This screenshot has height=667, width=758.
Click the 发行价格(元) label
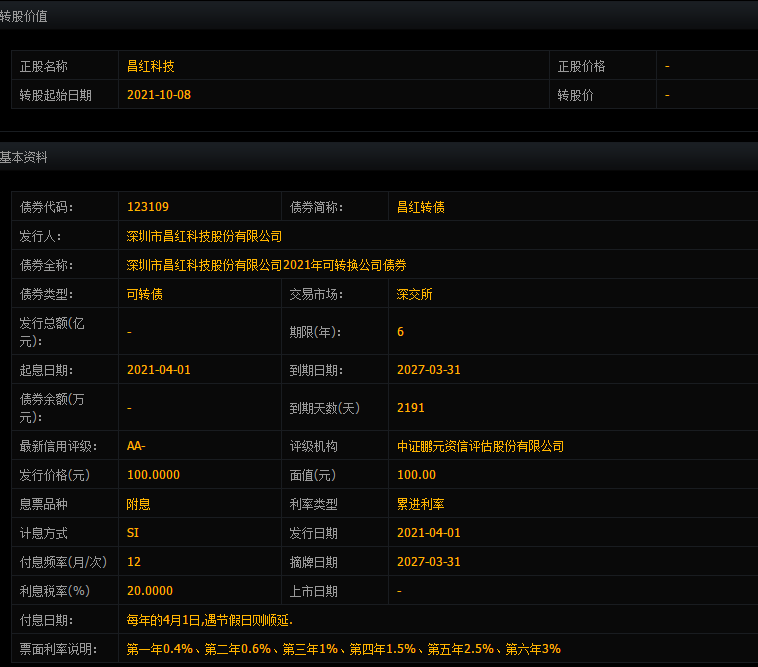[x=55, y=475]
